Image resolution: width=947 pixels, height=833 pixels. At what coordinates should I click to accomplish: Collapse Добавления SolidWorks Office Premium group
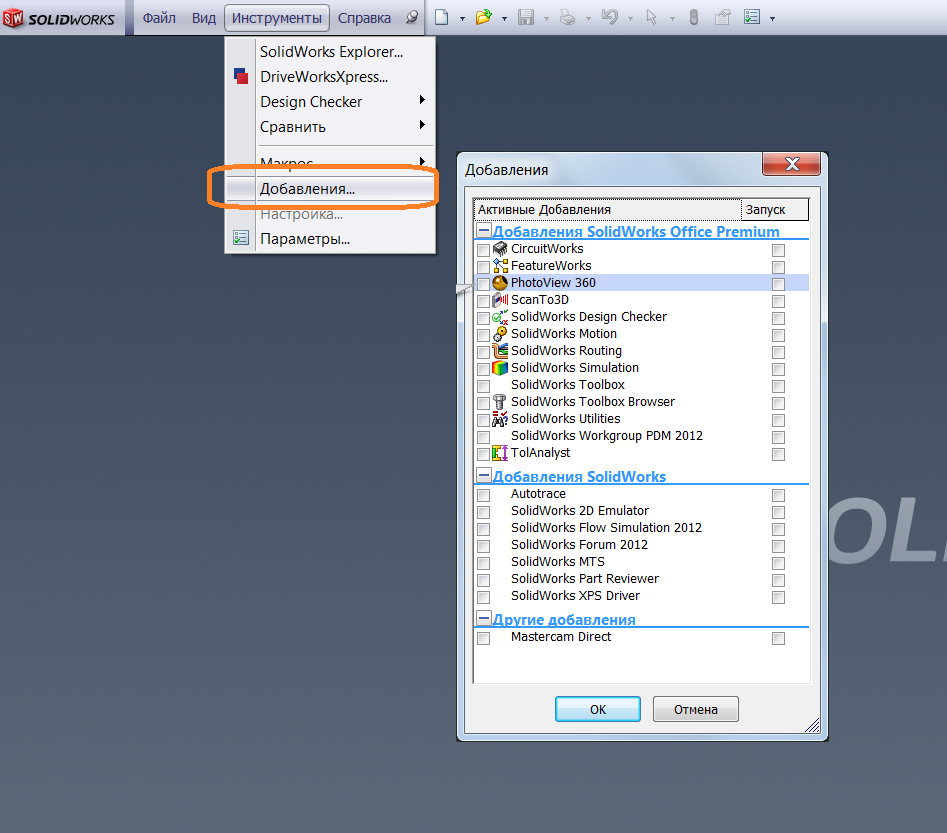(483, 230)
